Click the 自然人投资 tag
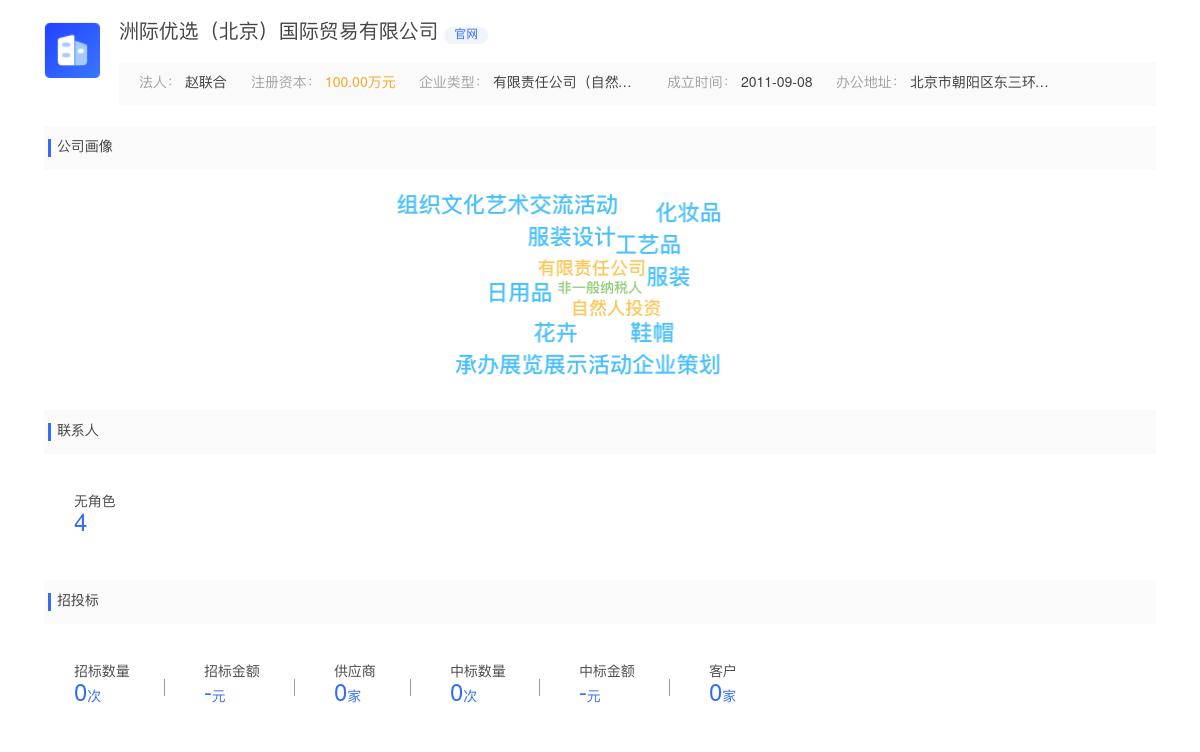The width and height of the screenshot is (1200, 752). tap(616, 308)
